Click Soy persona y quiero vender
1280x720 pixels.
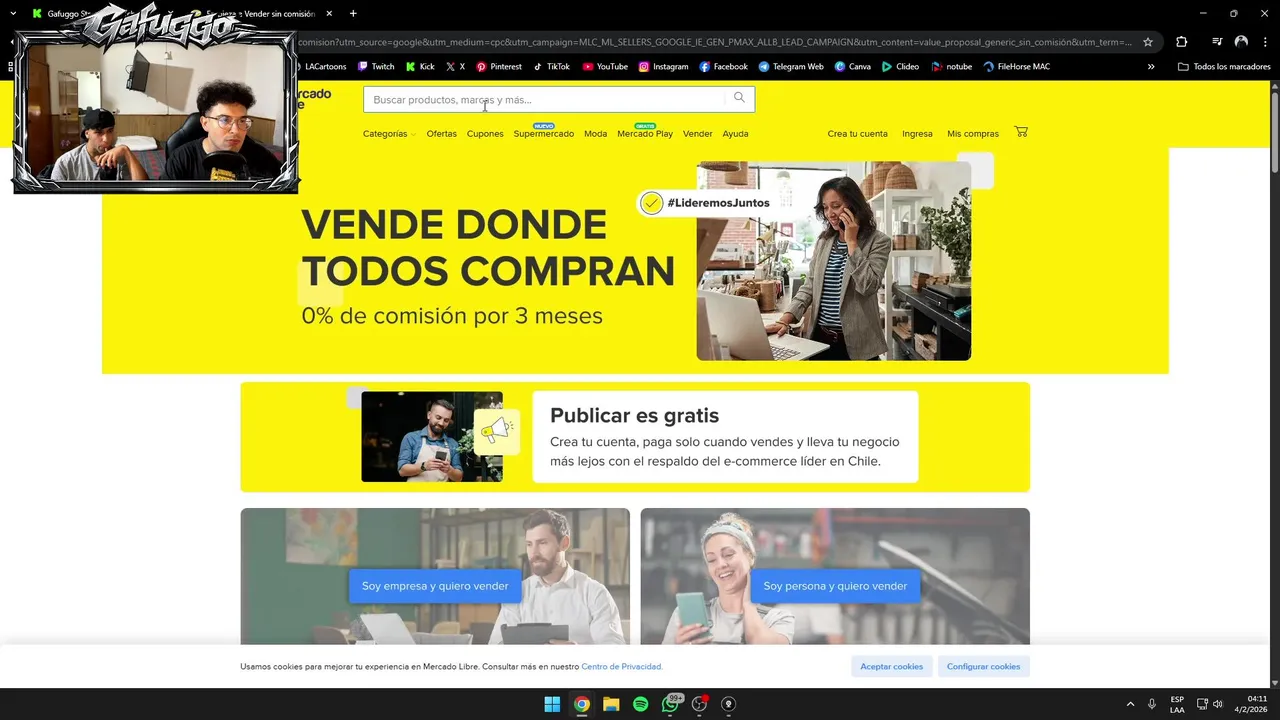[835, 586]
